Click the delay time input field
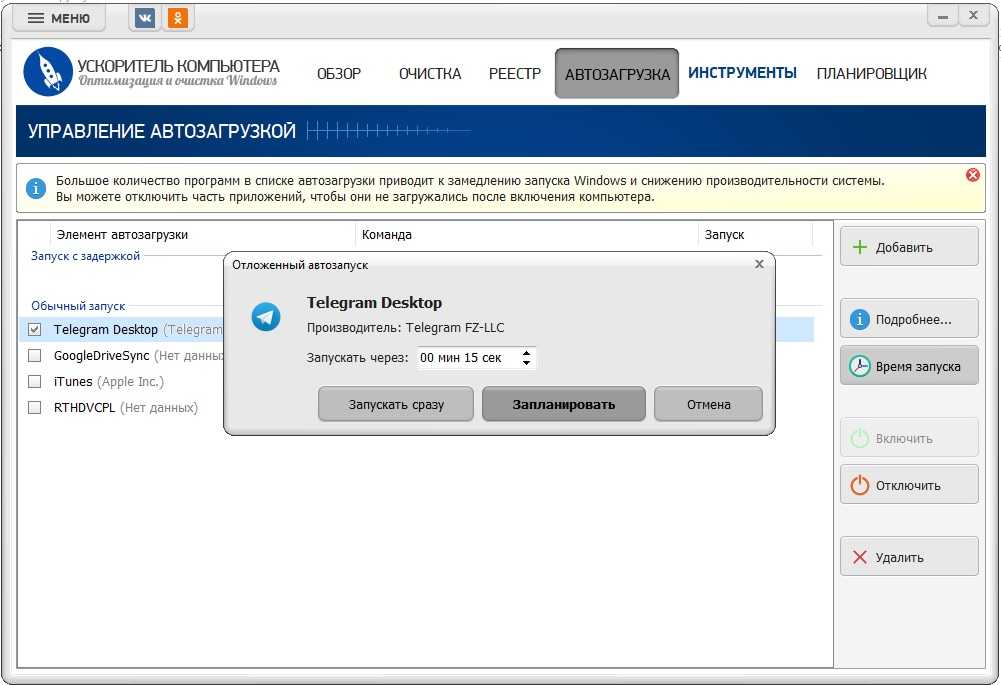The width and height of the screenshot is (1001, 685). point(465,357)
